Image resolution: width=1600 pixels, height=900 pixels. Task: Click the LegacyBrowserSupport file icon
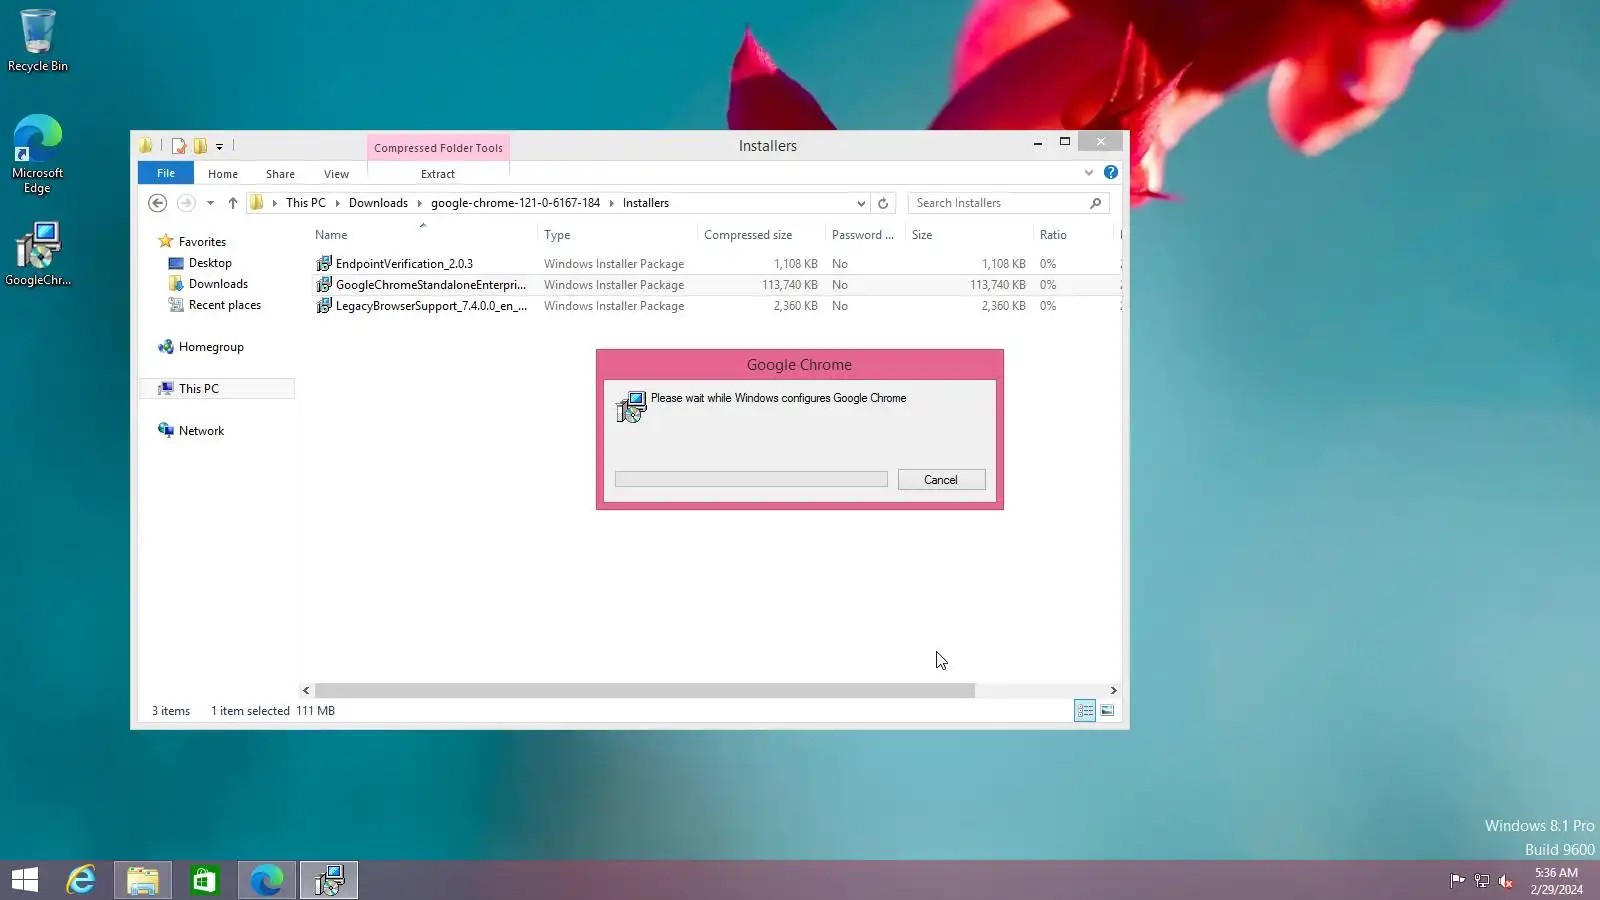pos(324,306)
